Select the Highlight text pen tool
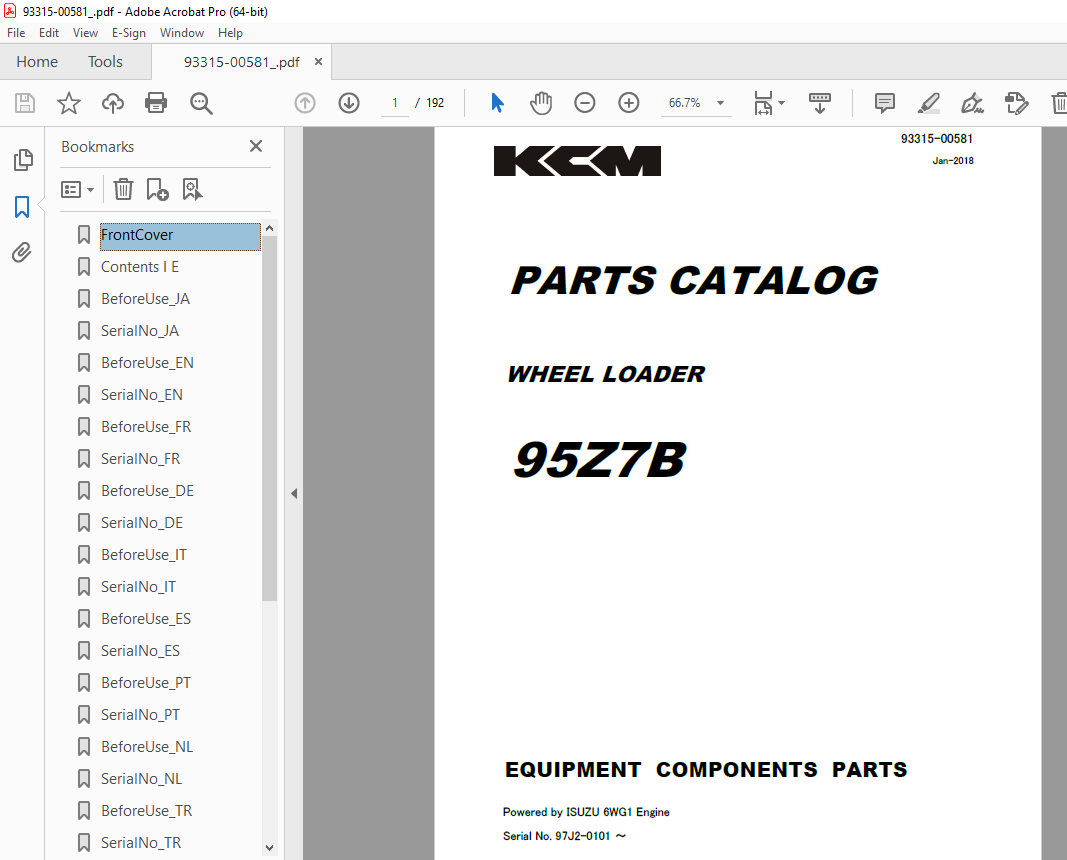The height and width of the screenshot is (860, 1067). coord(929,103)
